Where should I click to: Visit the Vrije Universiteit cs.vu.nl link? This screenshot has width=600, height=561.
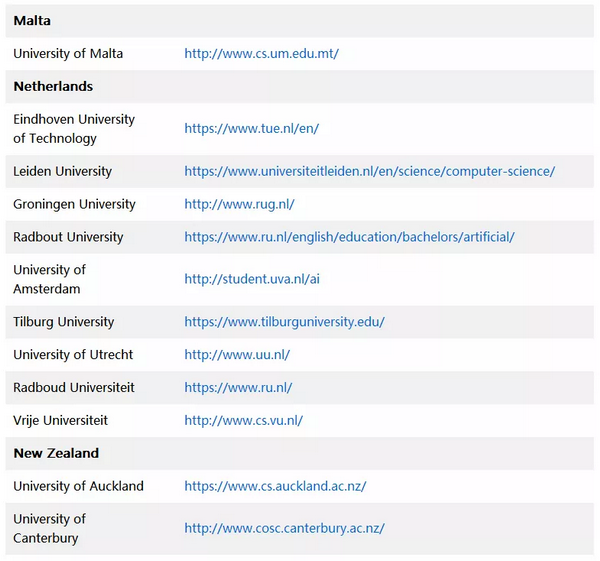pyautogui.click(x=243, y=421)
